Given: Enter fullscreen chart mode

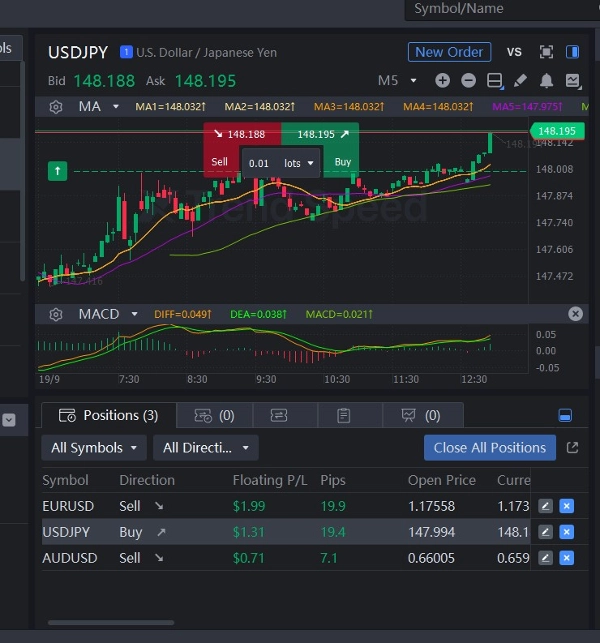Looking at the screenshot, I should [546, 52].
